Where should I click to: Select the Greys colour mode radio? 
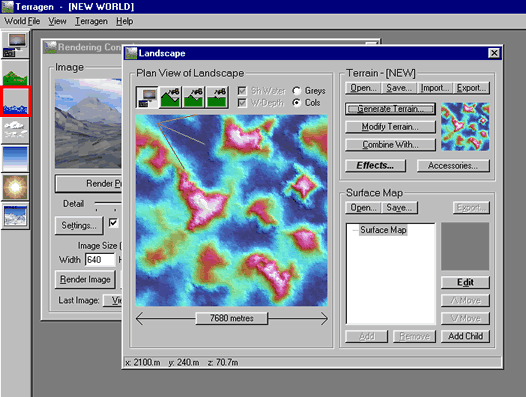(297, 91)
